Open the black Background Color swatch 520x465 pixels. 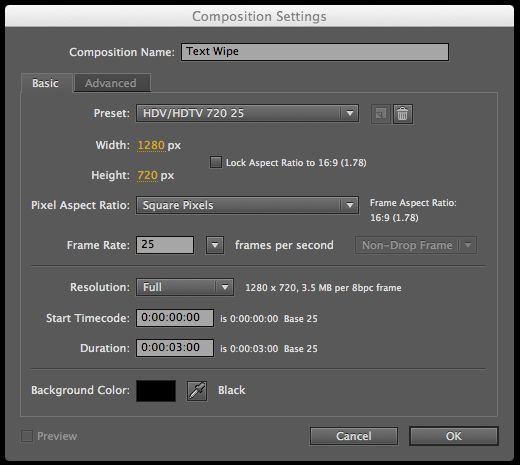point(156,391)
